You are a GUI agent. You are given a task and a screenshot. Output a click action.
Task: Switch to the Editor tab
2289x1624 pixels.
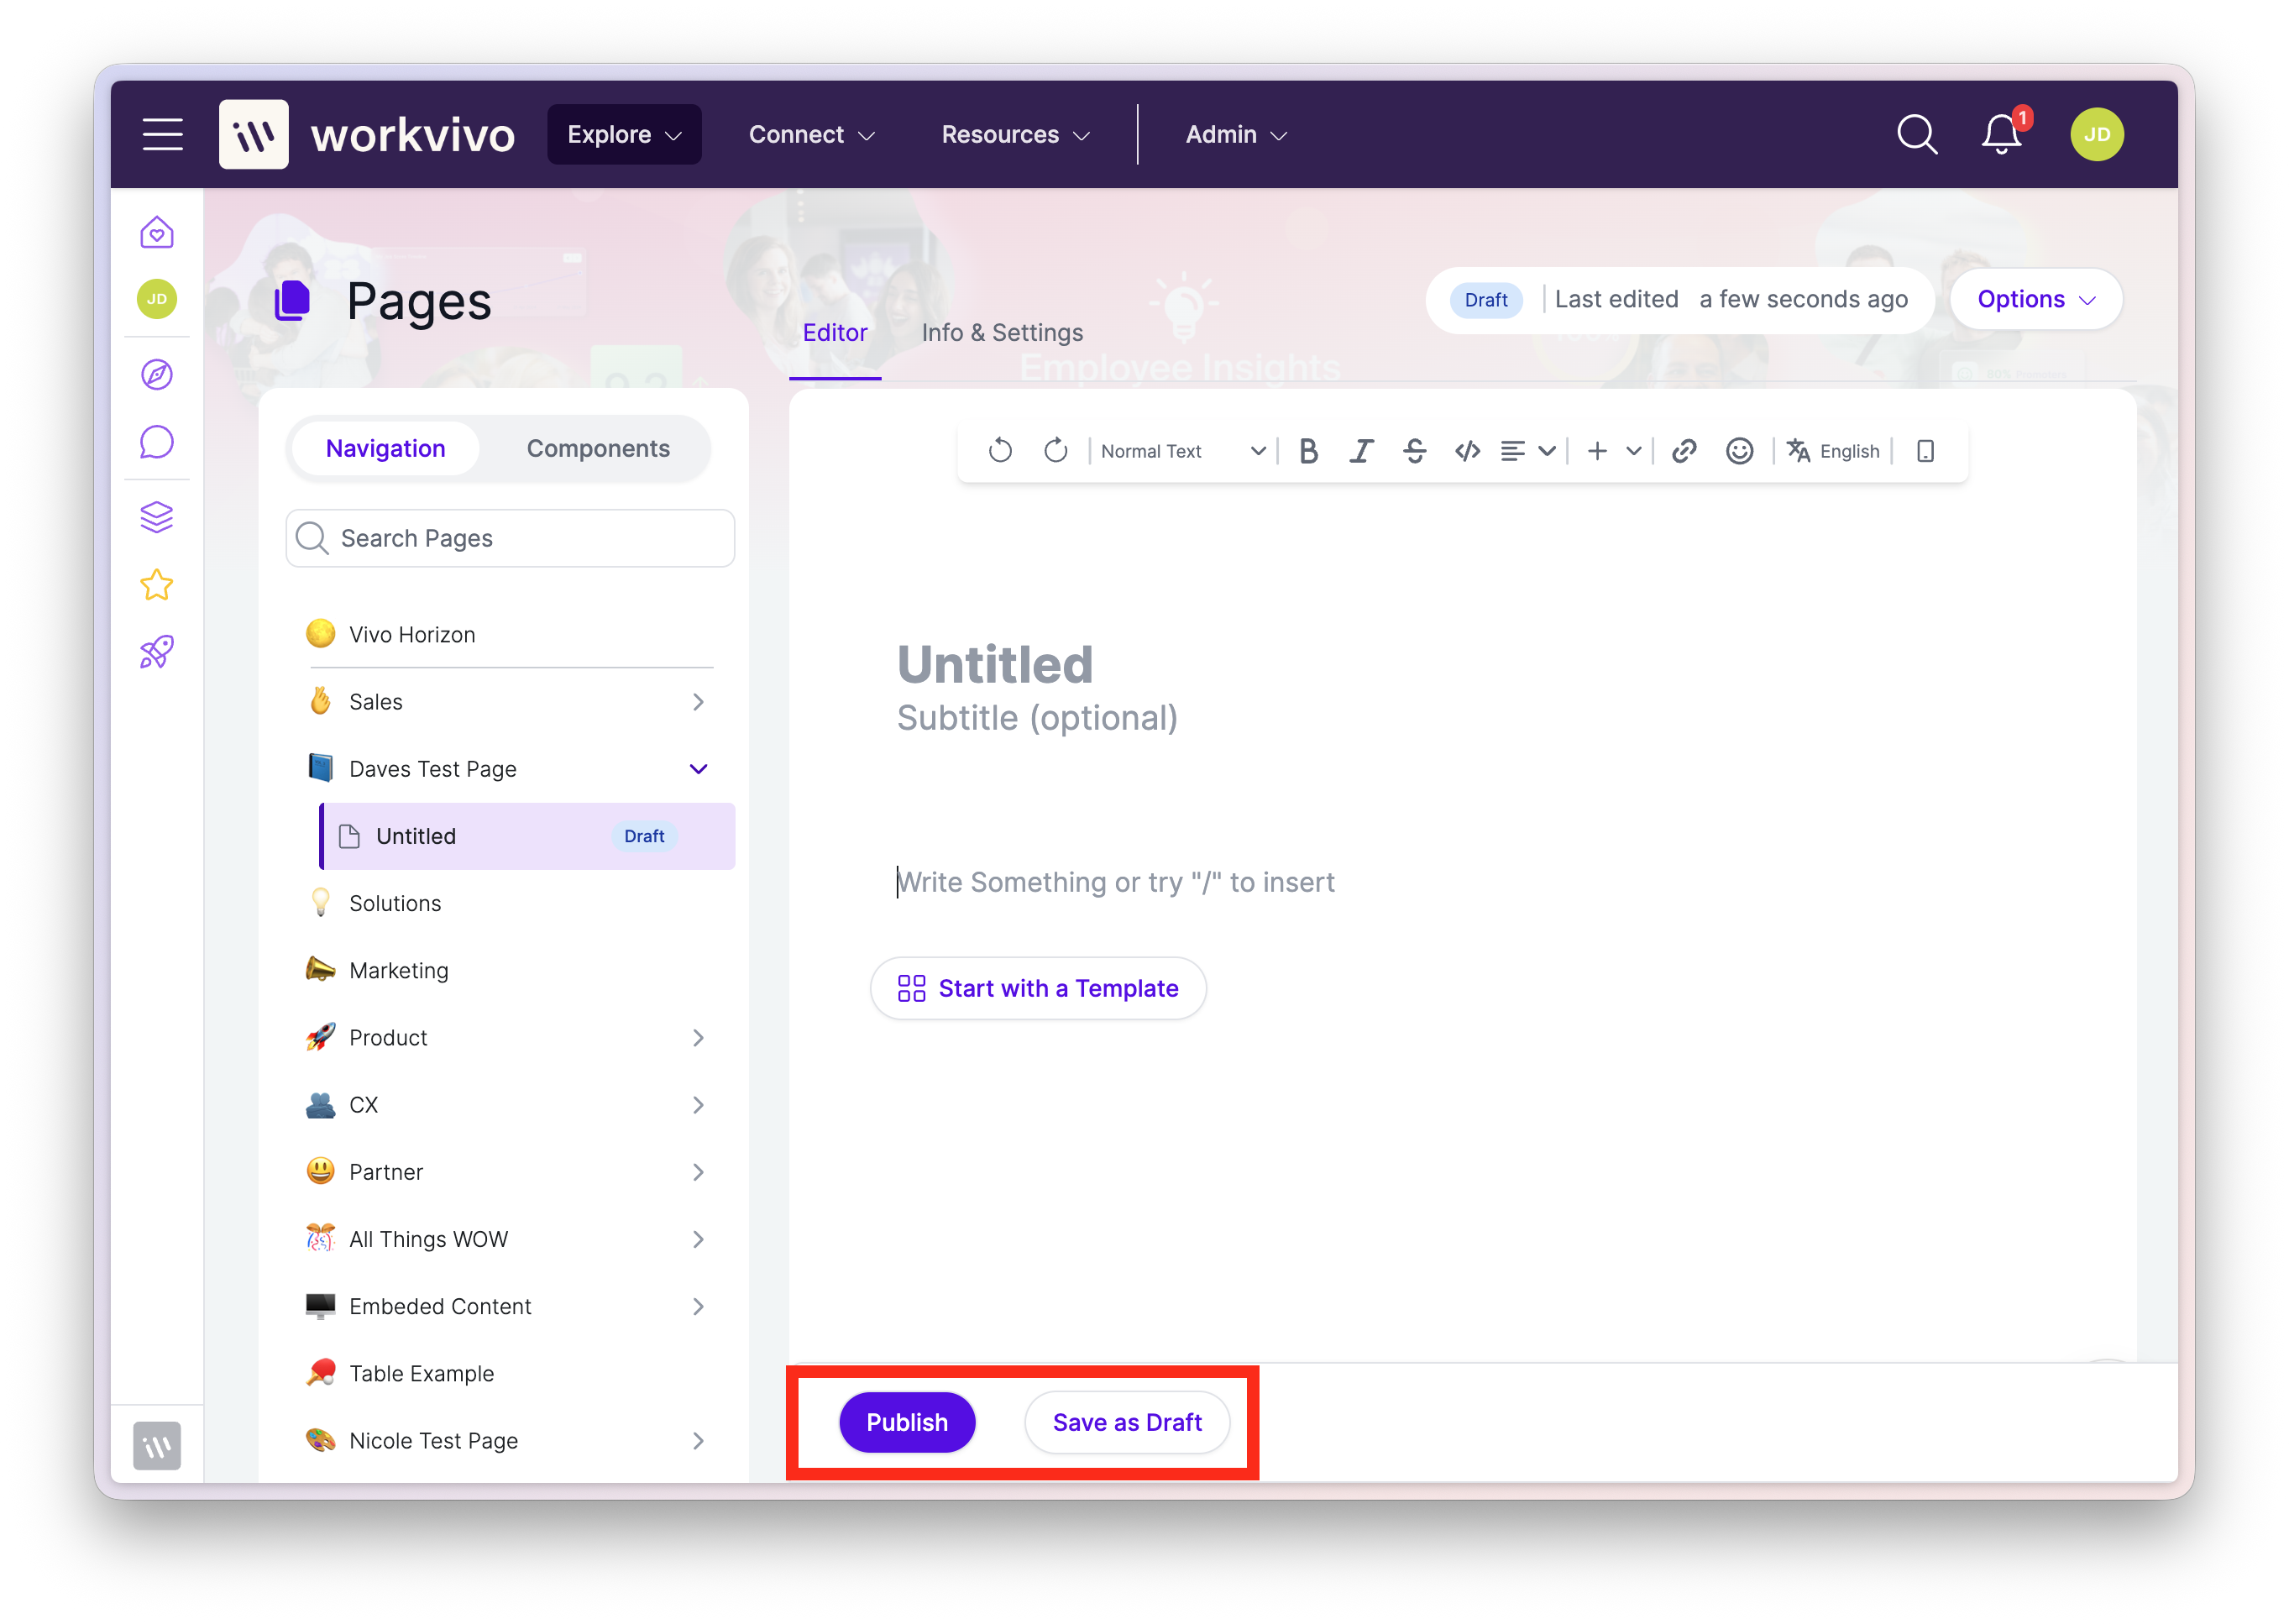click(835, 333)
